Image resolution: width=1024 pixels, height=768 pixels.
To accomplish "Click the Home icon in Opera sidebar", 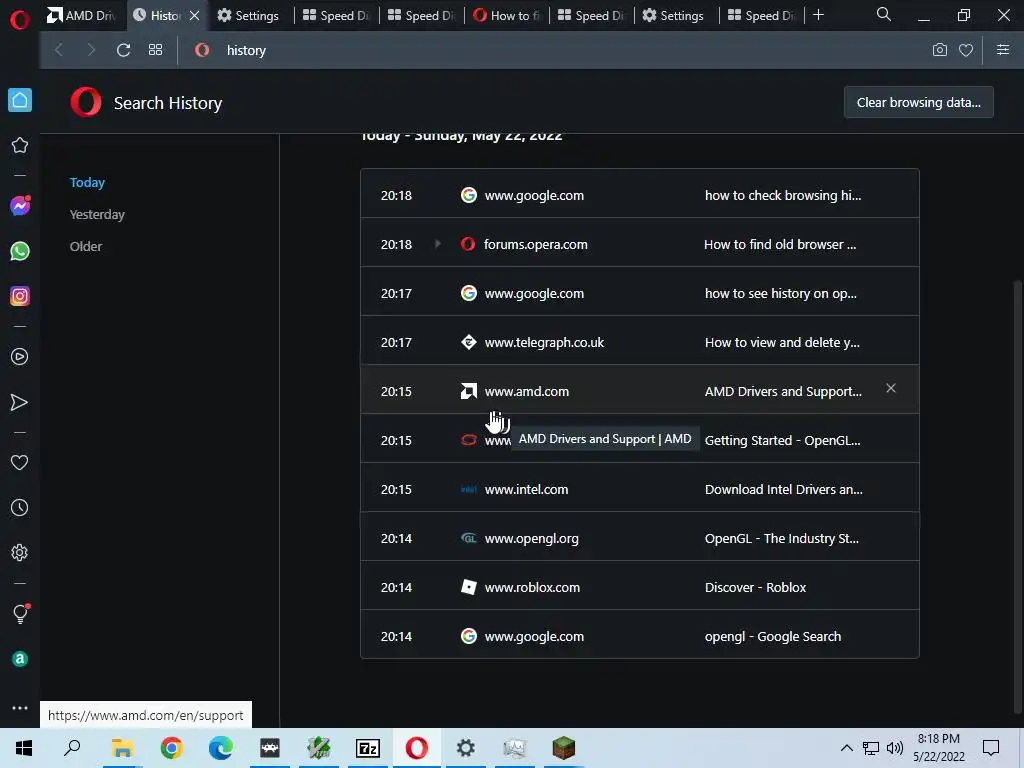I will (20, 100).
